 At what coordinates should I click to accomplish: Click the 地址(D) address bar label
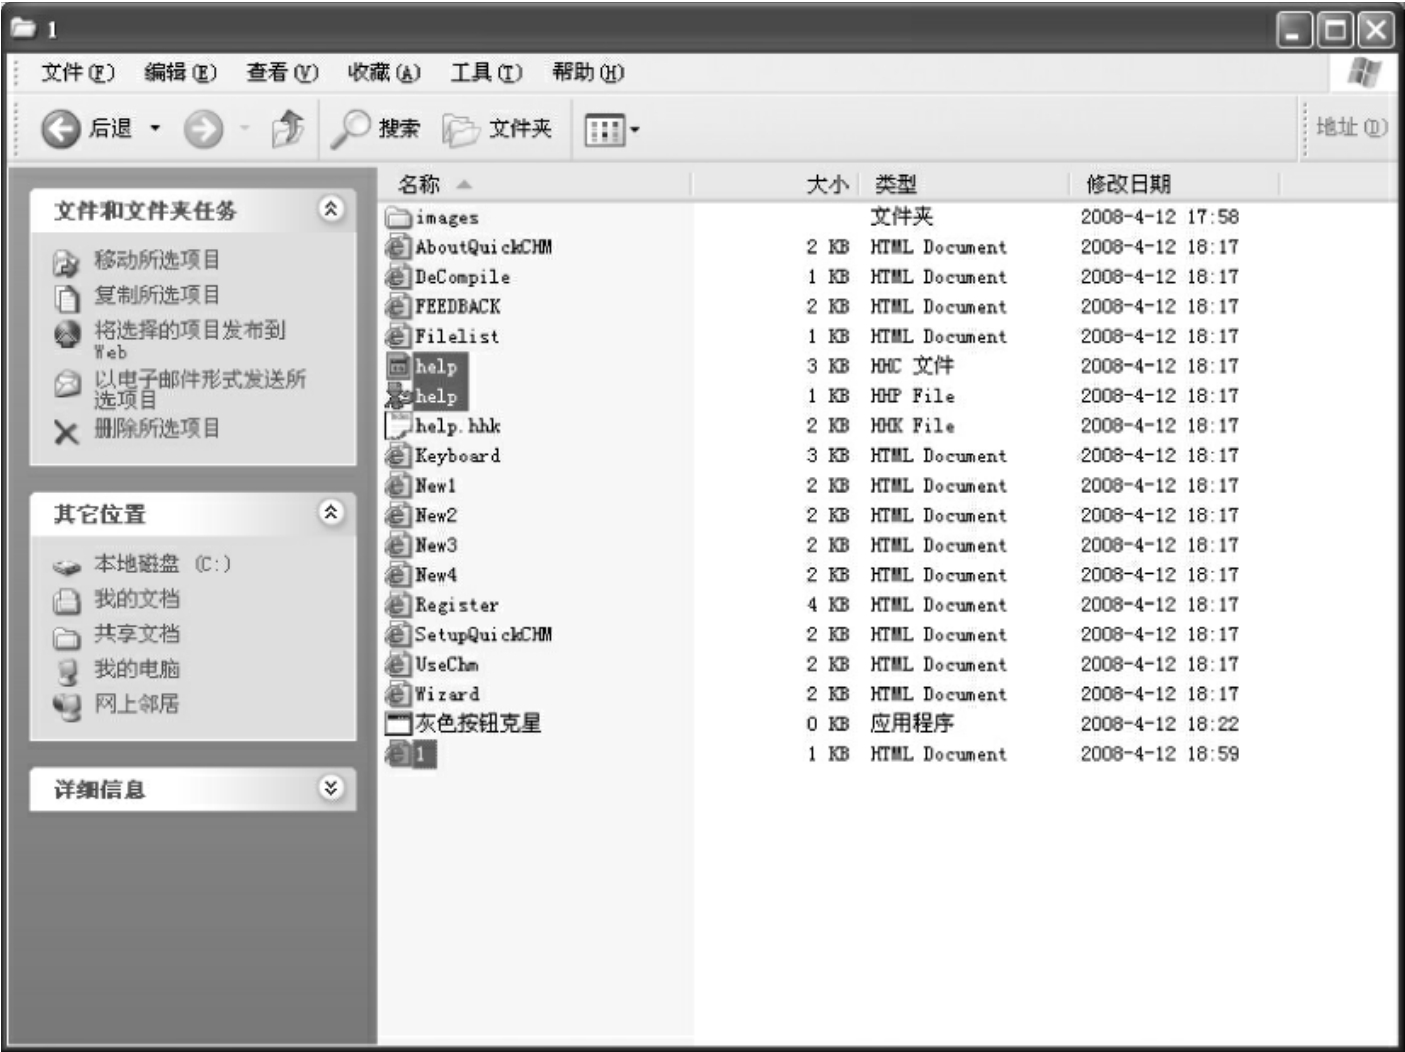[x=1351, y=128]
